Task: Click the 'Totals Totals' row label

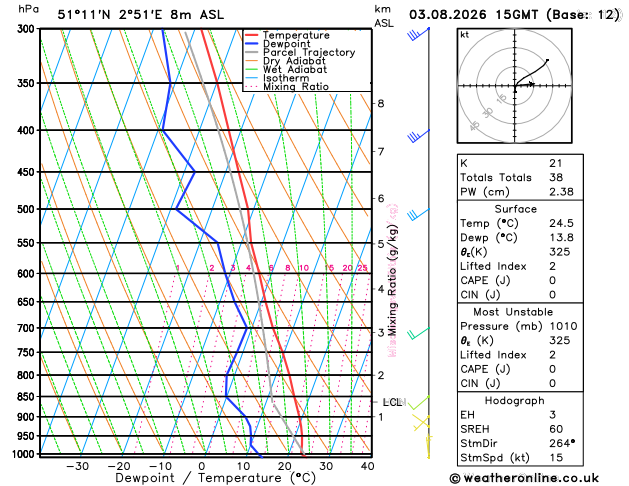Action: [x=496, y=178]
